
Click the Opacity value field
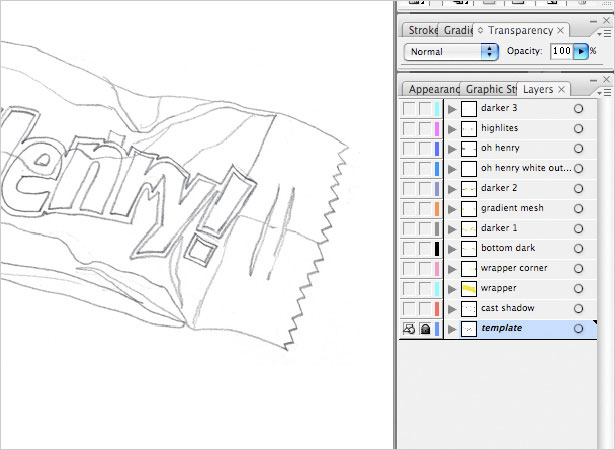(x=561, y=51)
